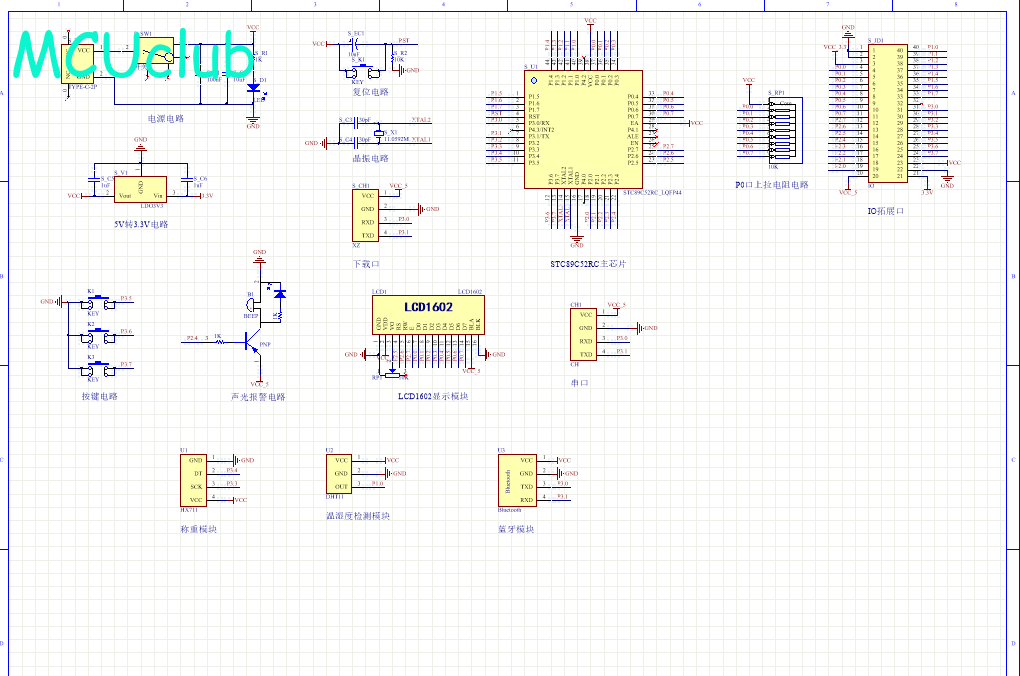
Task: Click the LDO3V3 voltage regulator block
Action: tap(141, 187)
